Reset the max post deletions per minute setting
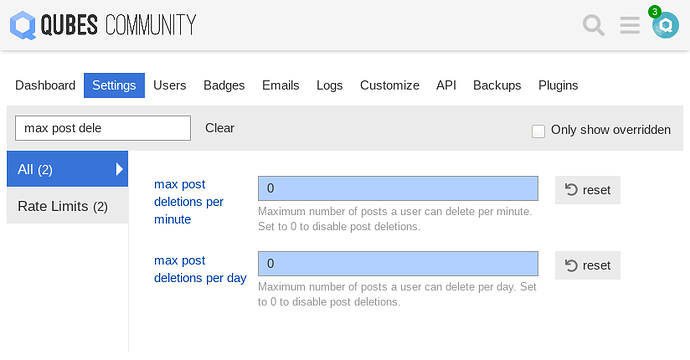 click(x=587, y=190)
